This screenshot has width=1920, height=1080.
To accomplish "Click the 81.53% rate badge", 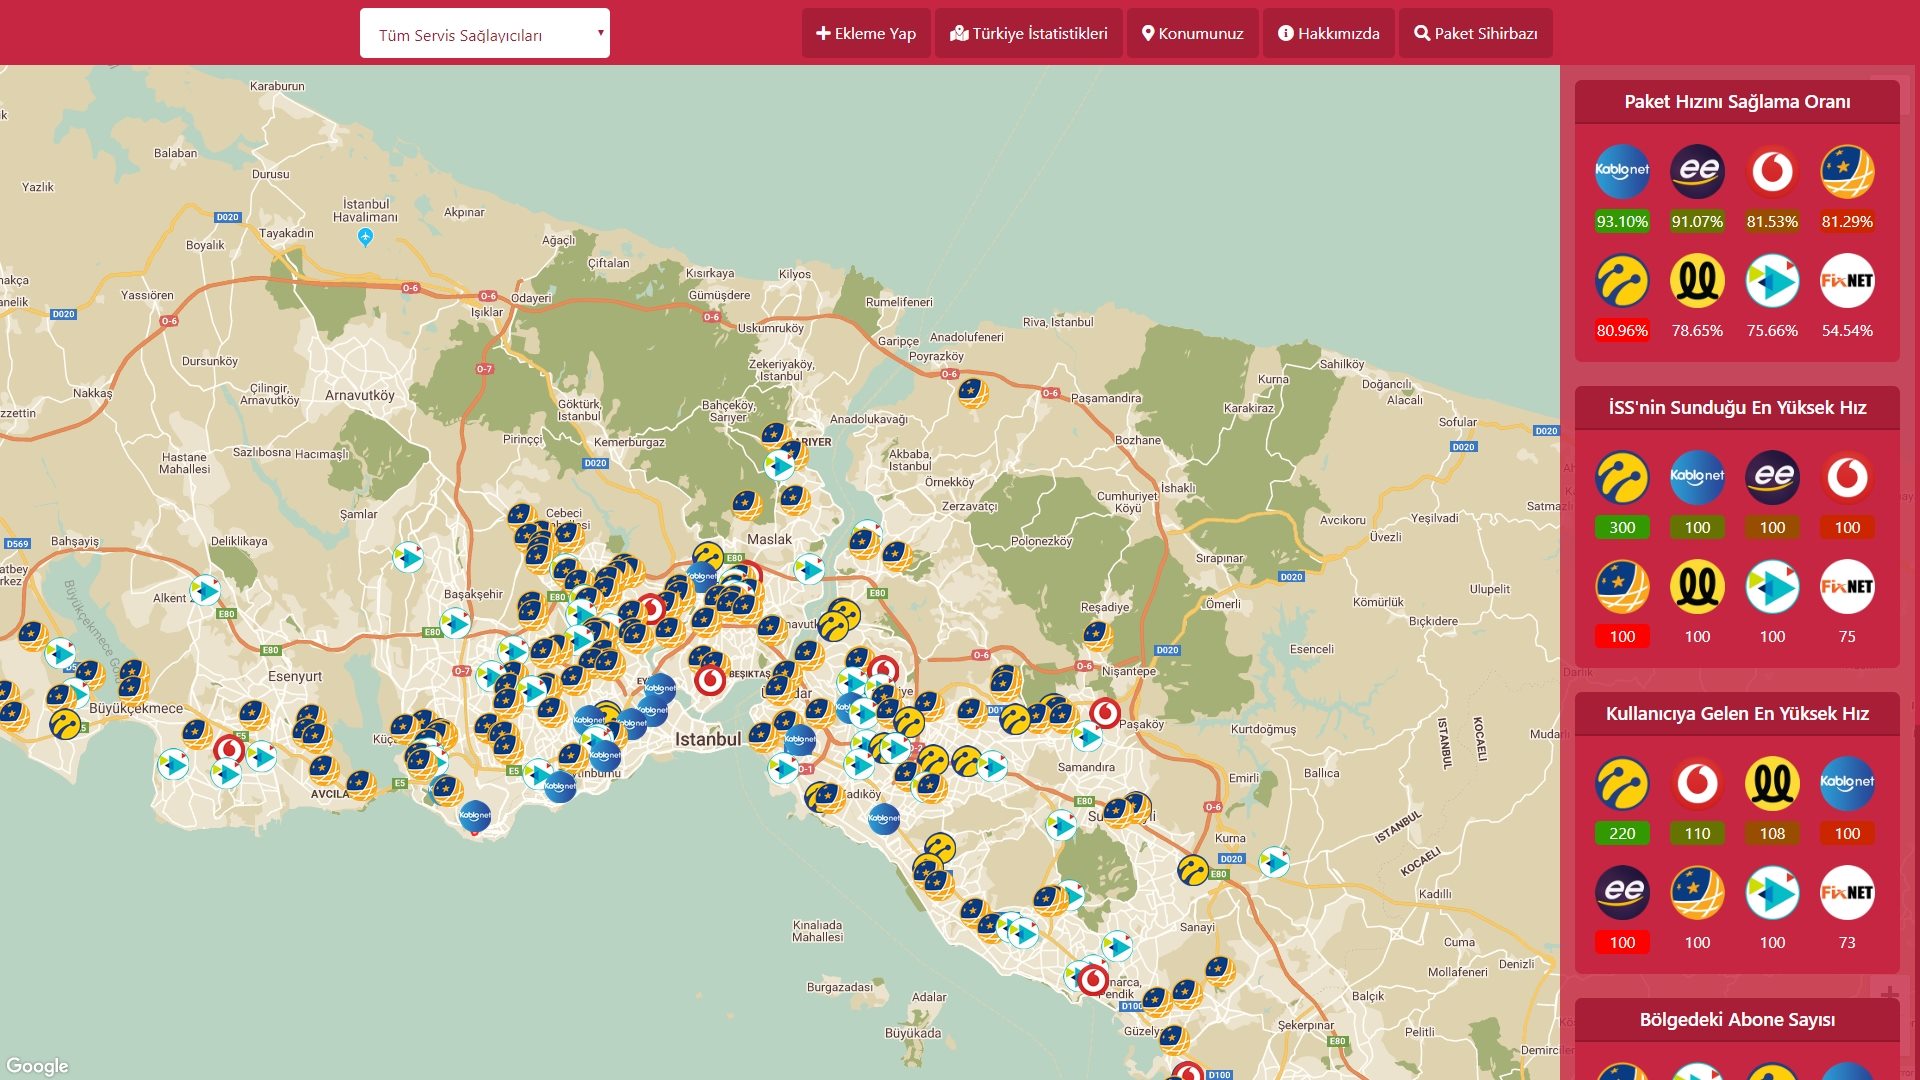I will [1772, 222].
